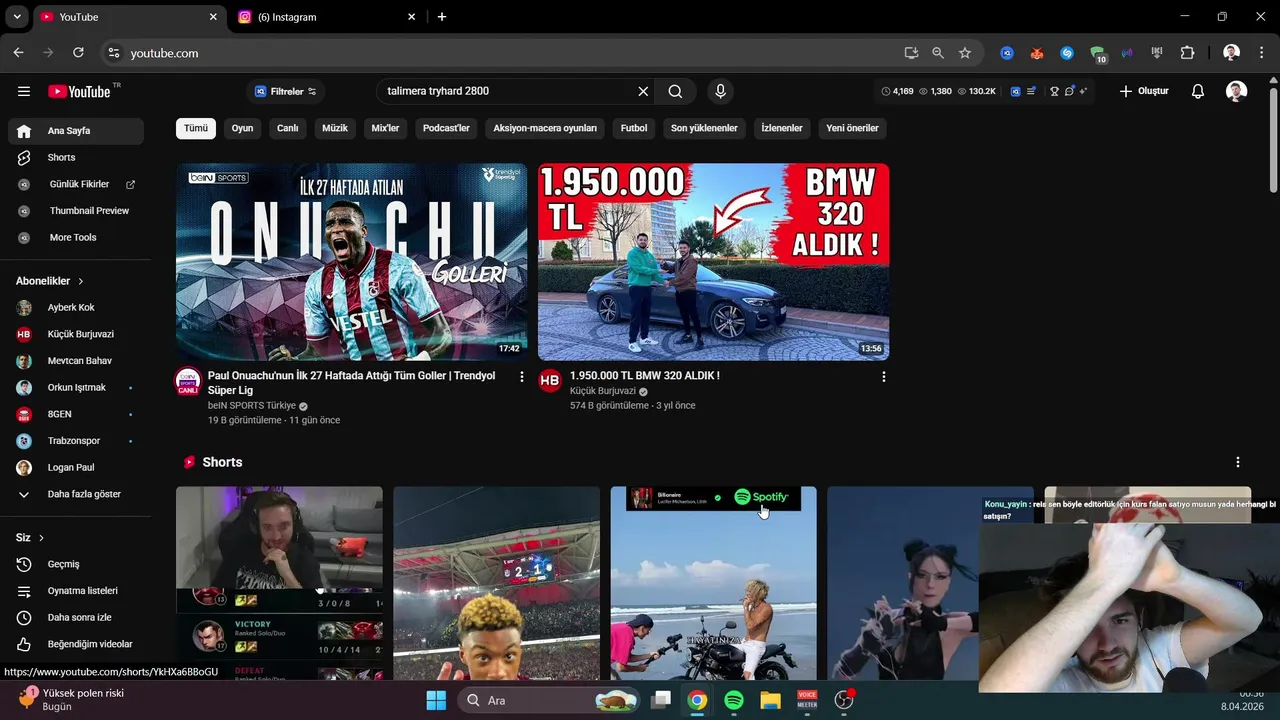Select the Aksiyon-macera oyunları chip
1280x720 pixels.
pyautogui.click(x=545, y=128)
